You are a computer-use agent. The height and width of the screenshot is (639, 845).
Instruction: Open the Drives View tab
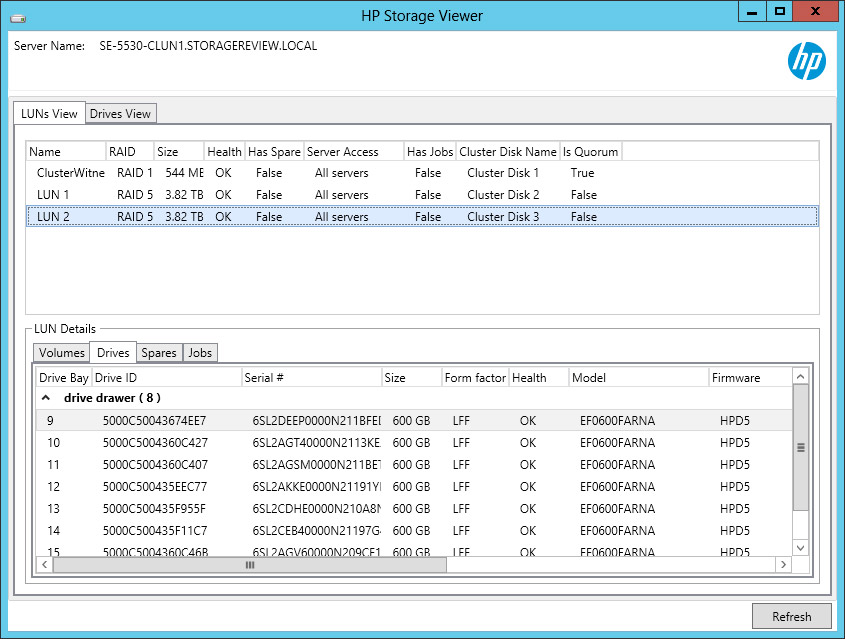pos(120,114)
